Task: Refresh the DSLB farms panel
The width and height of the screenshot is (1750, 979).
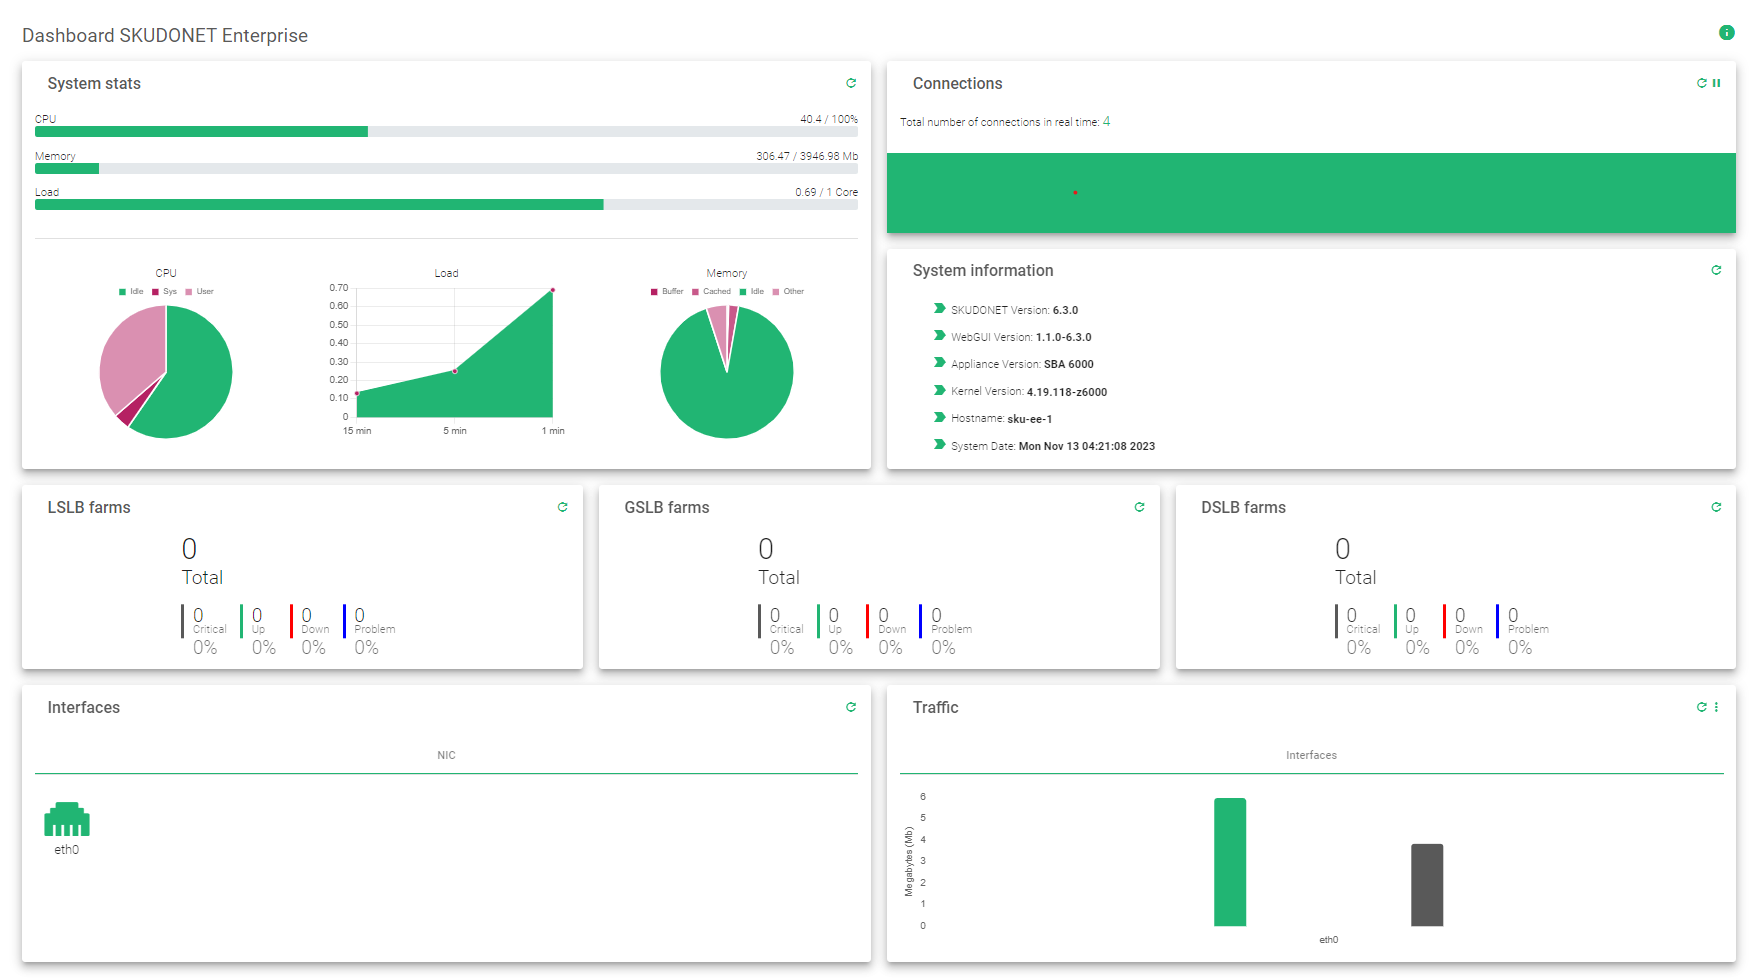Action: 1716,507
